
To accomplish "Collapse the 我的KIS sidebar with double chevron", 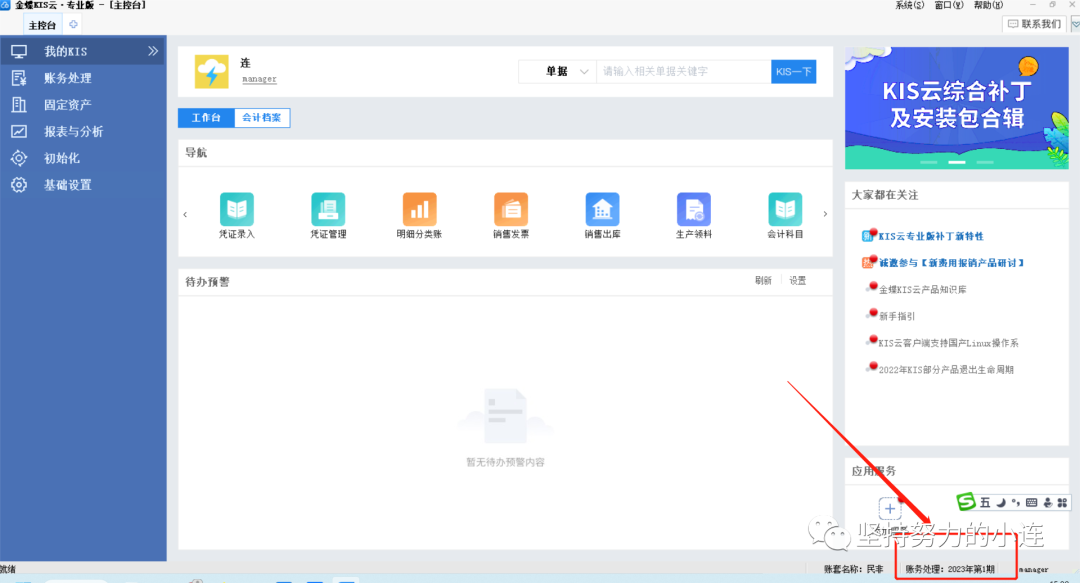I will coord(153,51).
